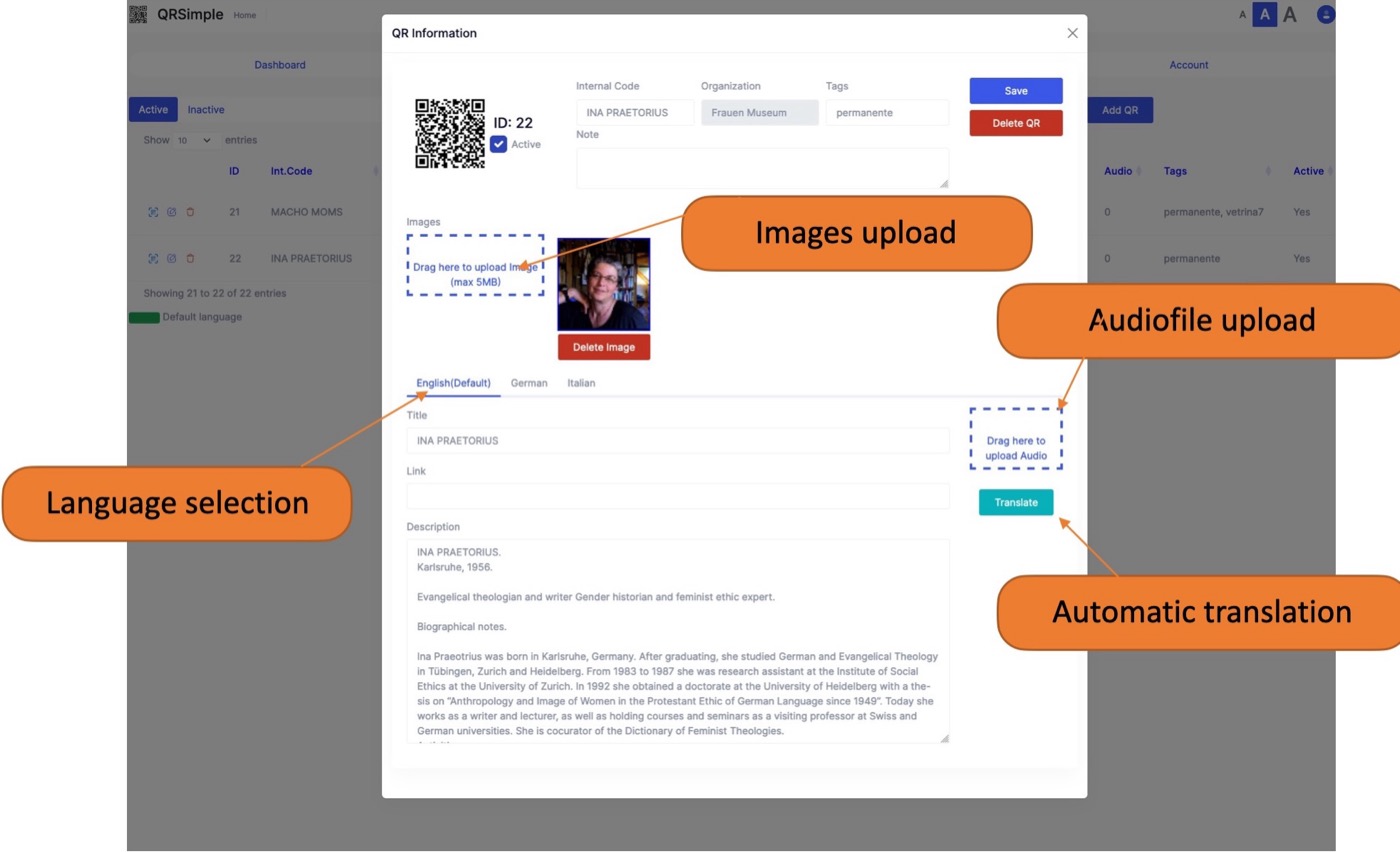
Task: Open the uploaded portrait thumbnail
Action: (604, 284)
